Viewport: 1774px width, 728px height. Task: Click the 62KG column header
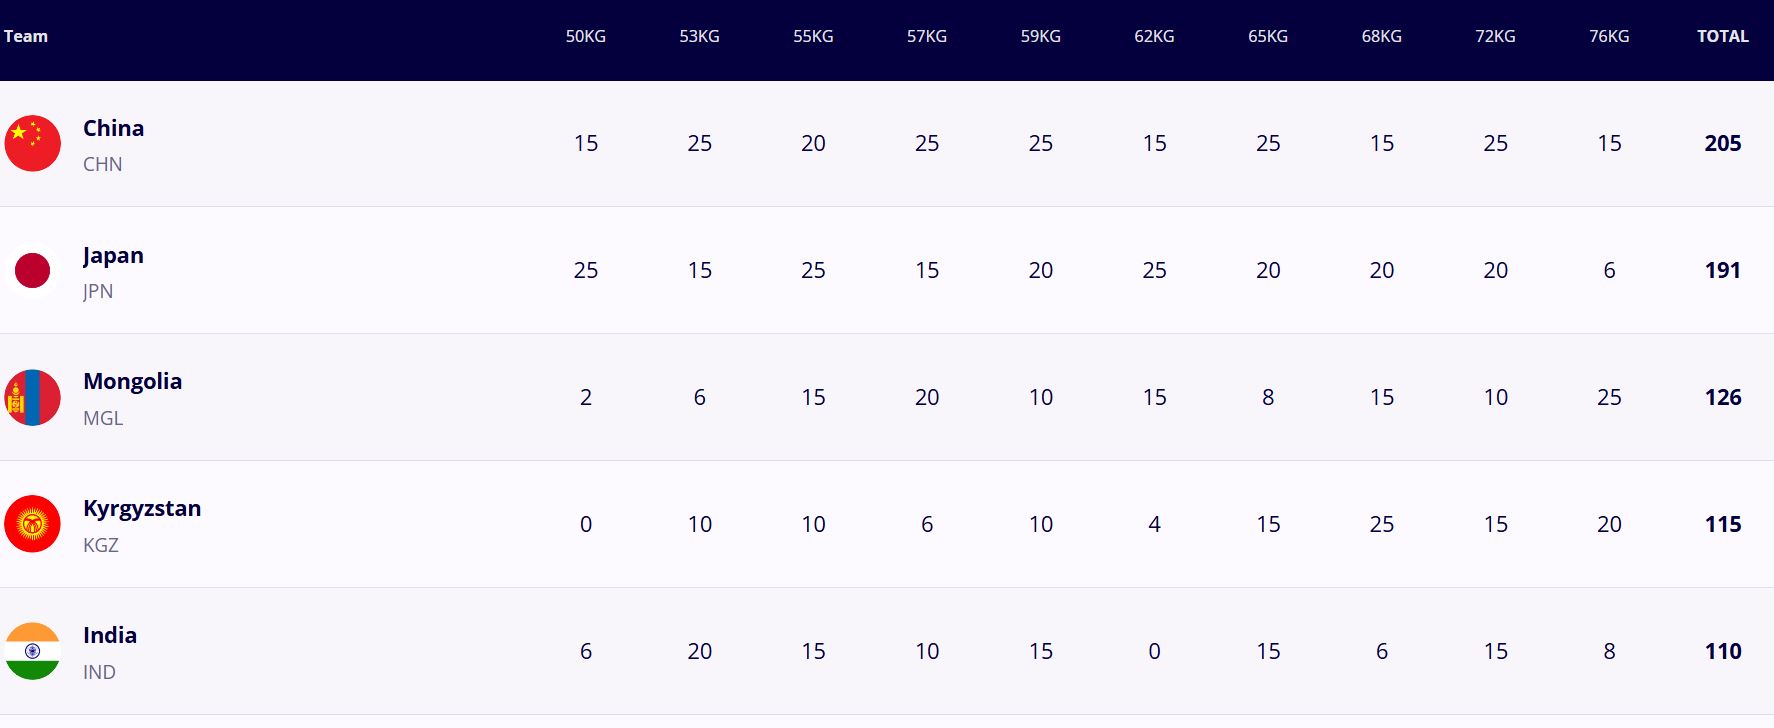click(x=1154, y=36)
